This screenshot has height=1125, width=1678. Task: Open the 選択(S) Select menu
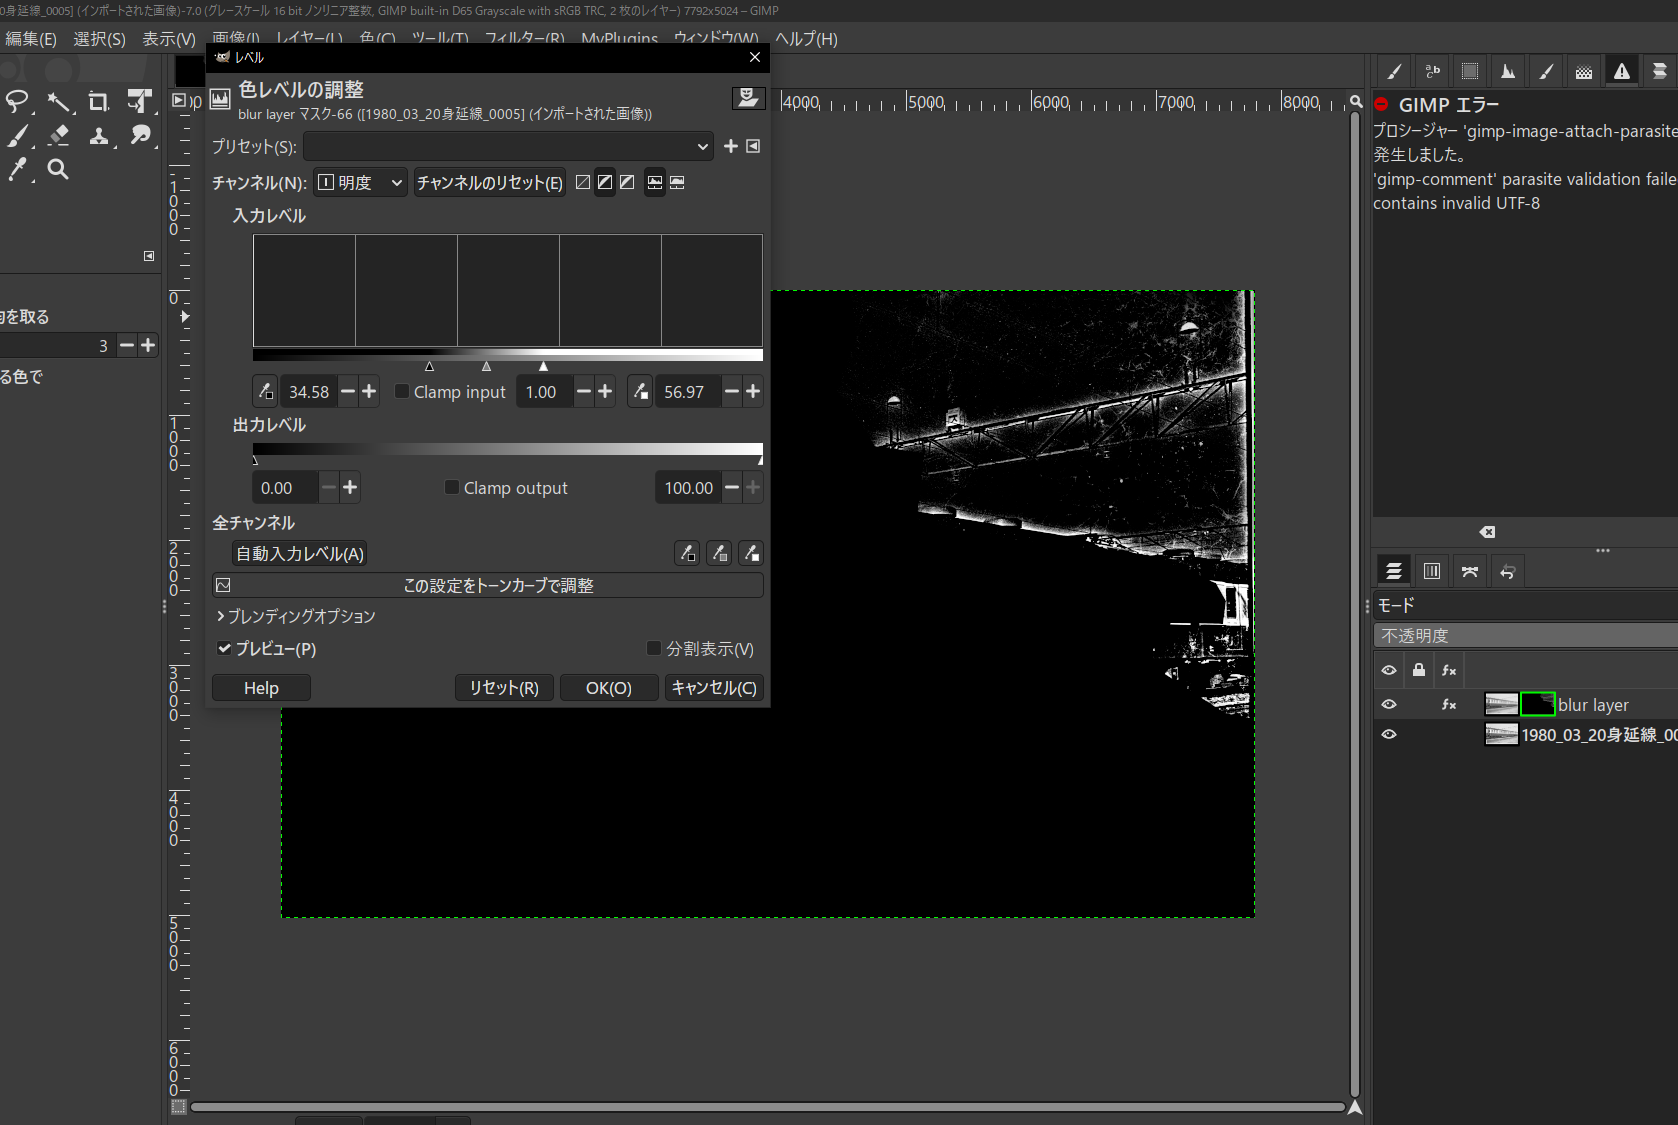[99, 39]
